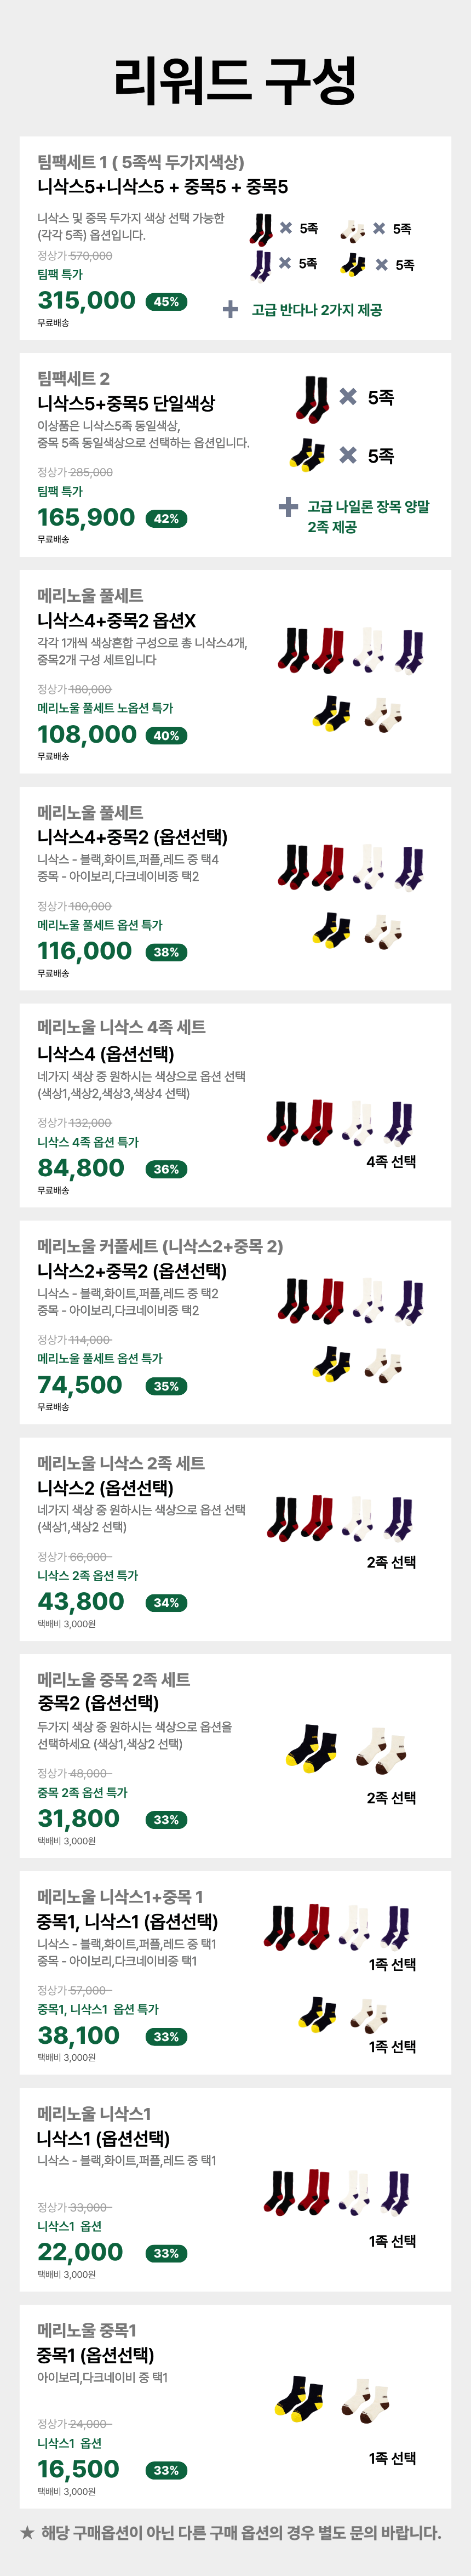Click the 4족 선택 label

(x=391, y=1161)
